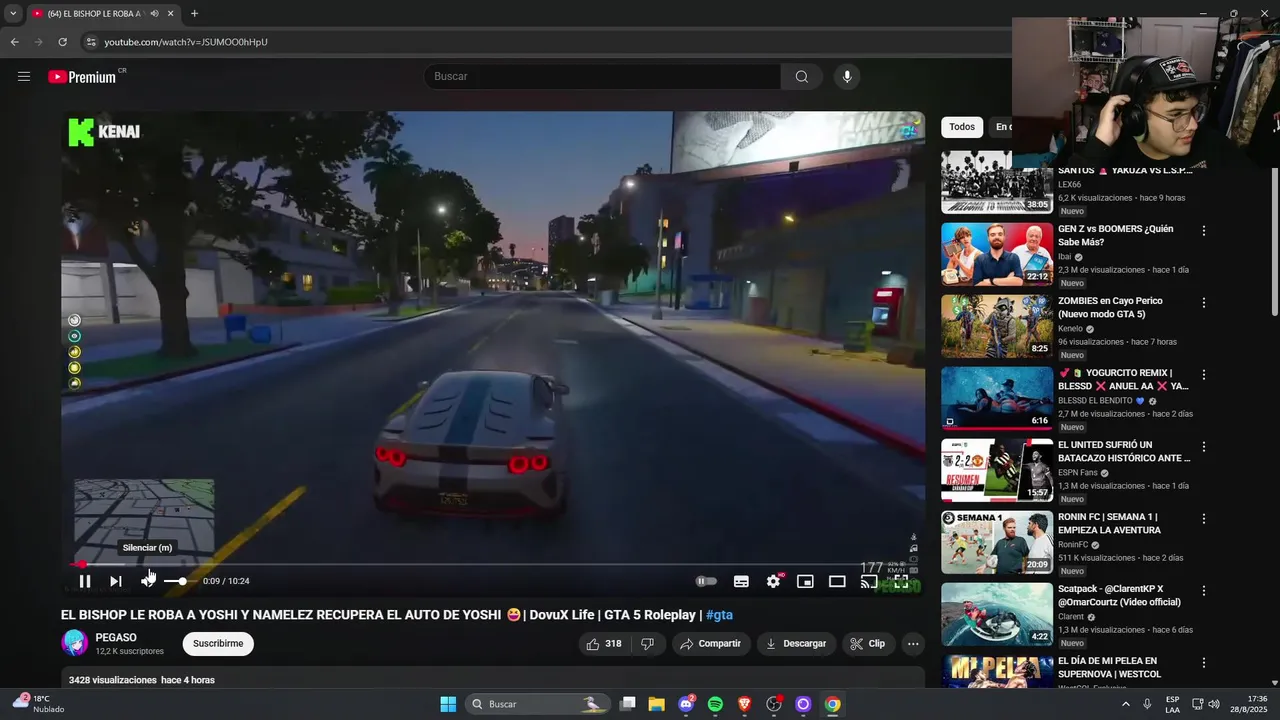Subscribe with the Suscribirme button
This screenshot has width=1280, height=720.
218,644
